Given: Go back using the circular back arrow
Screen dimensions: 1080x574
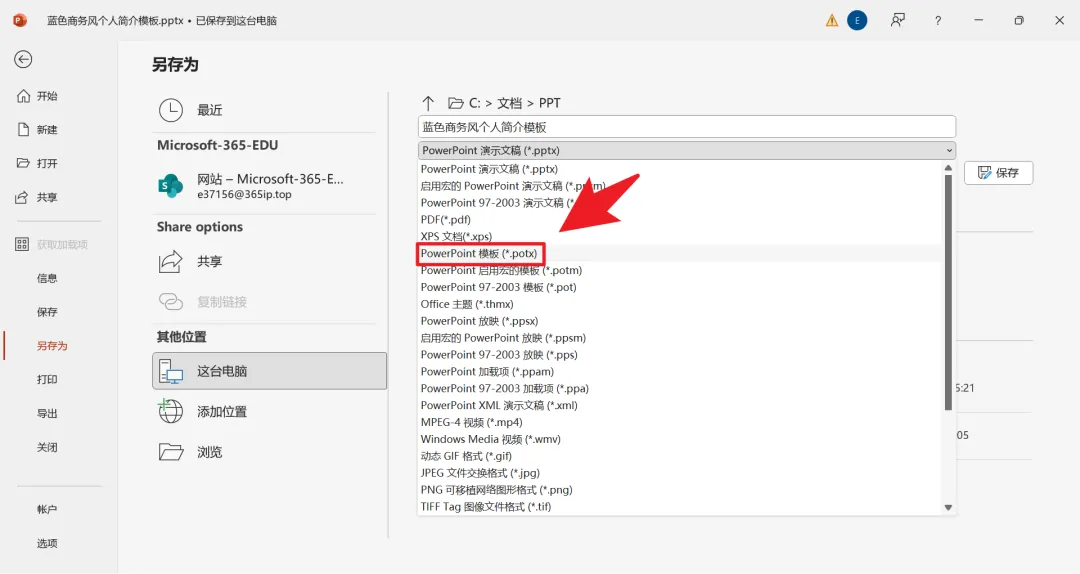Looking at the screenshot, I should click(x=23, y=59).
